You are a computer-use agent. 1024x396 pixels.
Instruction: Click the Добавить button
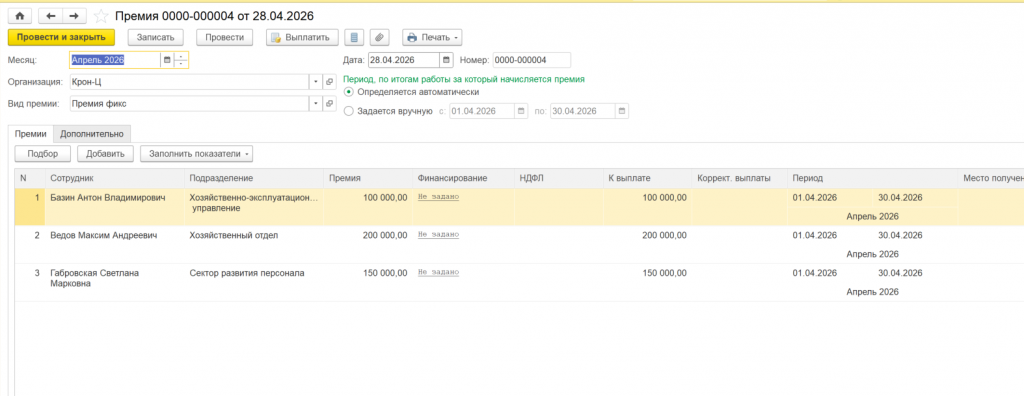[x=105, y=154]
